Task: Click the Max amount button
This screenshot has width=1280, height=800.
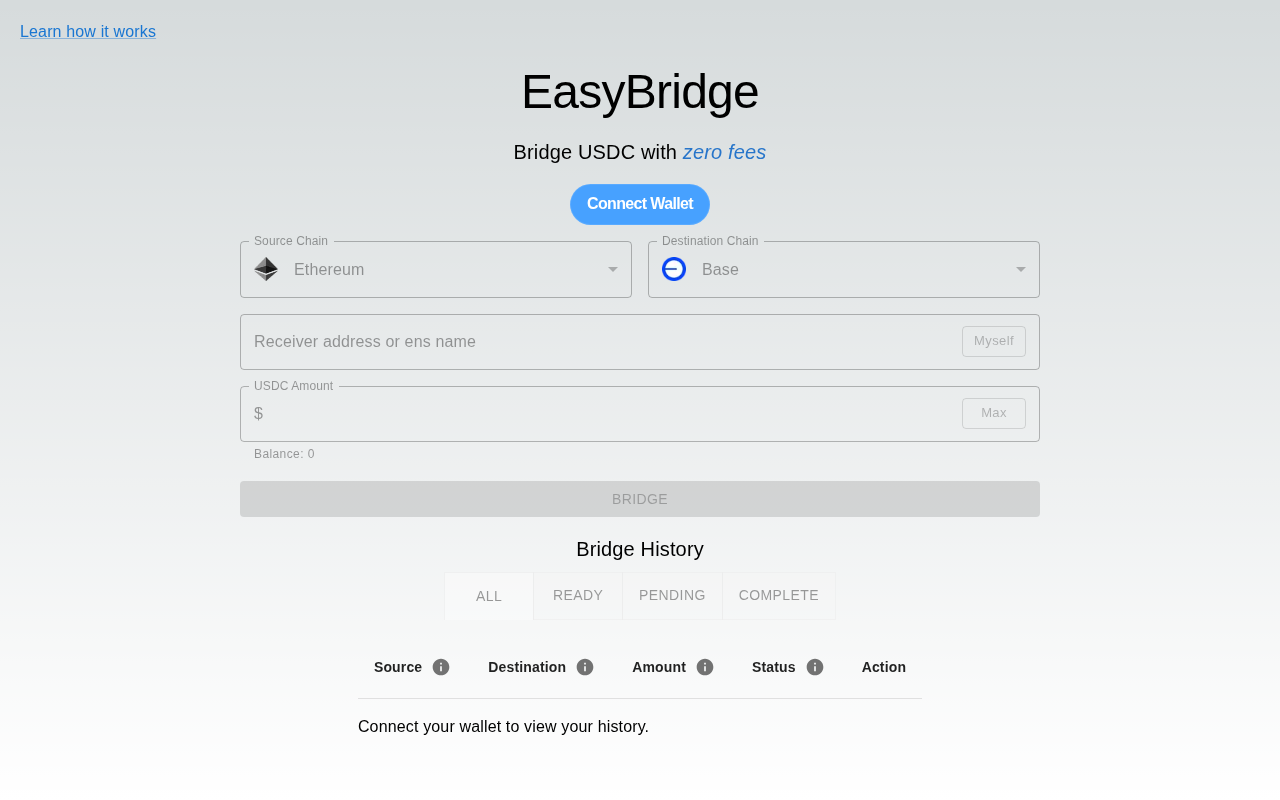Action: (994, 413)
